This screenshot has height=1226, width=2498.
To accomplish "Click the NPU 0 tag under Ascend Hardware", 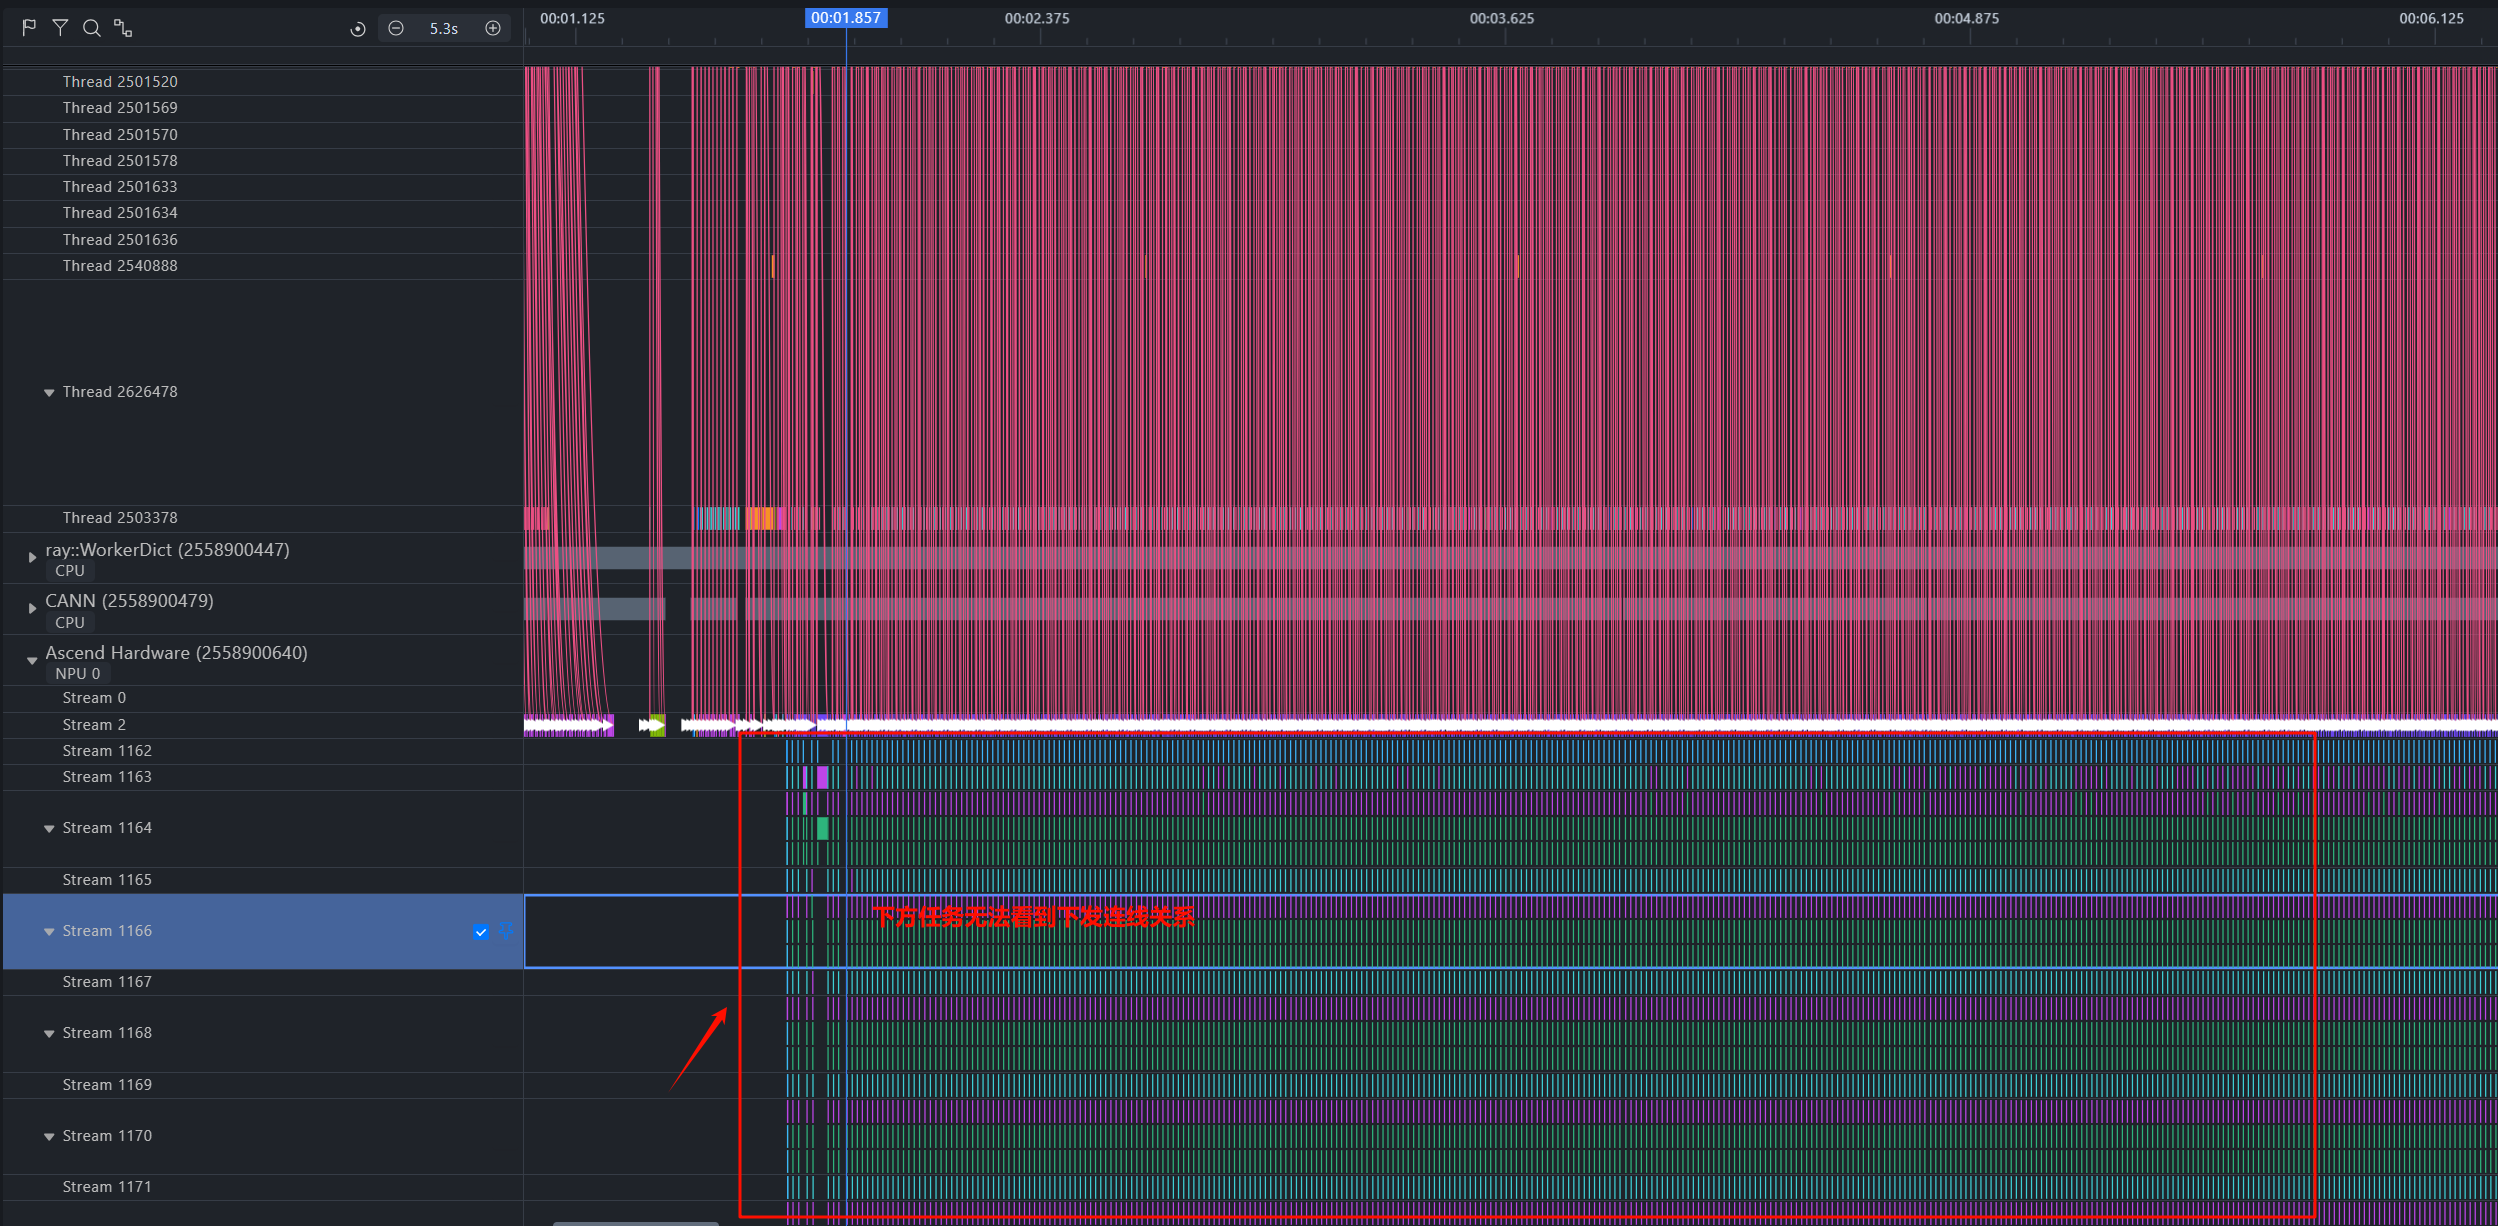I will click(78, 674).
